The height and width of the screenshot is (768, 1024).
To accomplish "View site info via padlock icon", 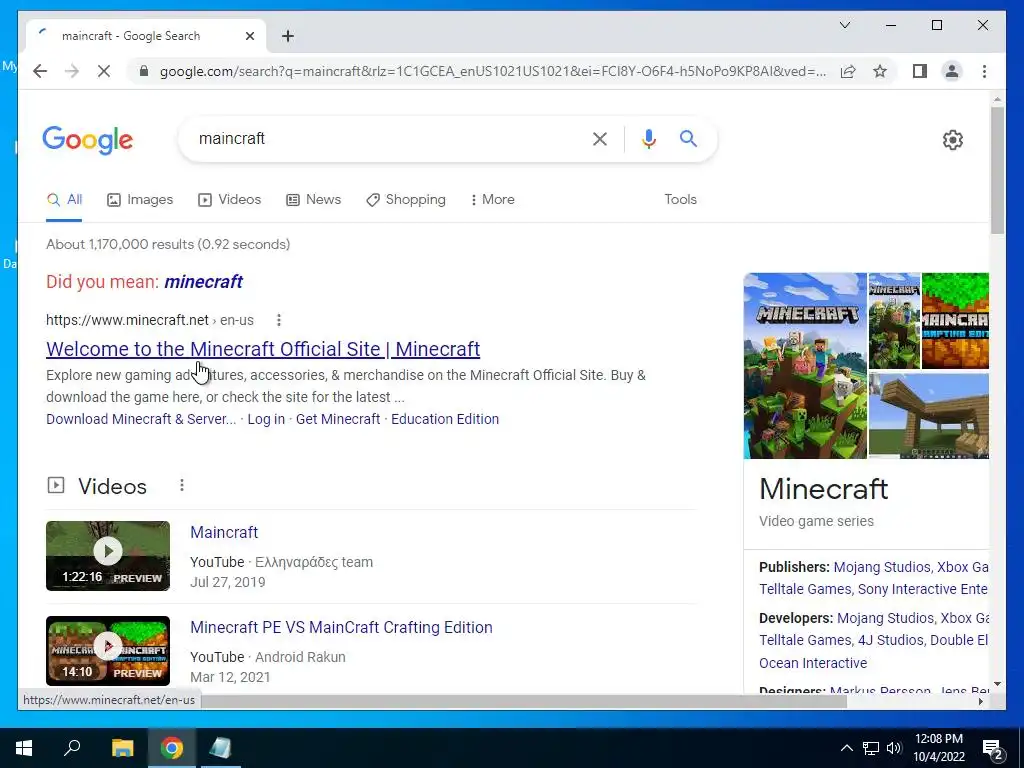I will click(x=144, y=71).
